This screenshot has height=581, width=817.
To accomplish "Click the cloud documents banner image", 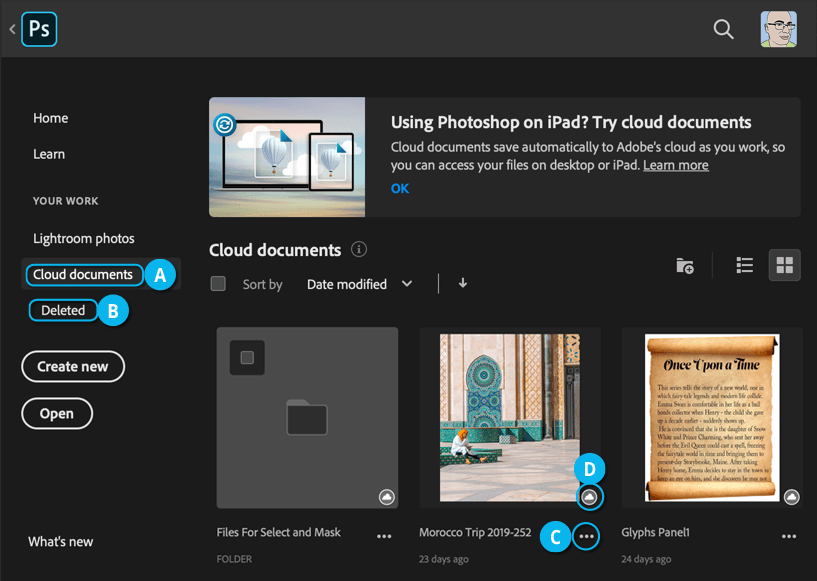I will (287, 157).
